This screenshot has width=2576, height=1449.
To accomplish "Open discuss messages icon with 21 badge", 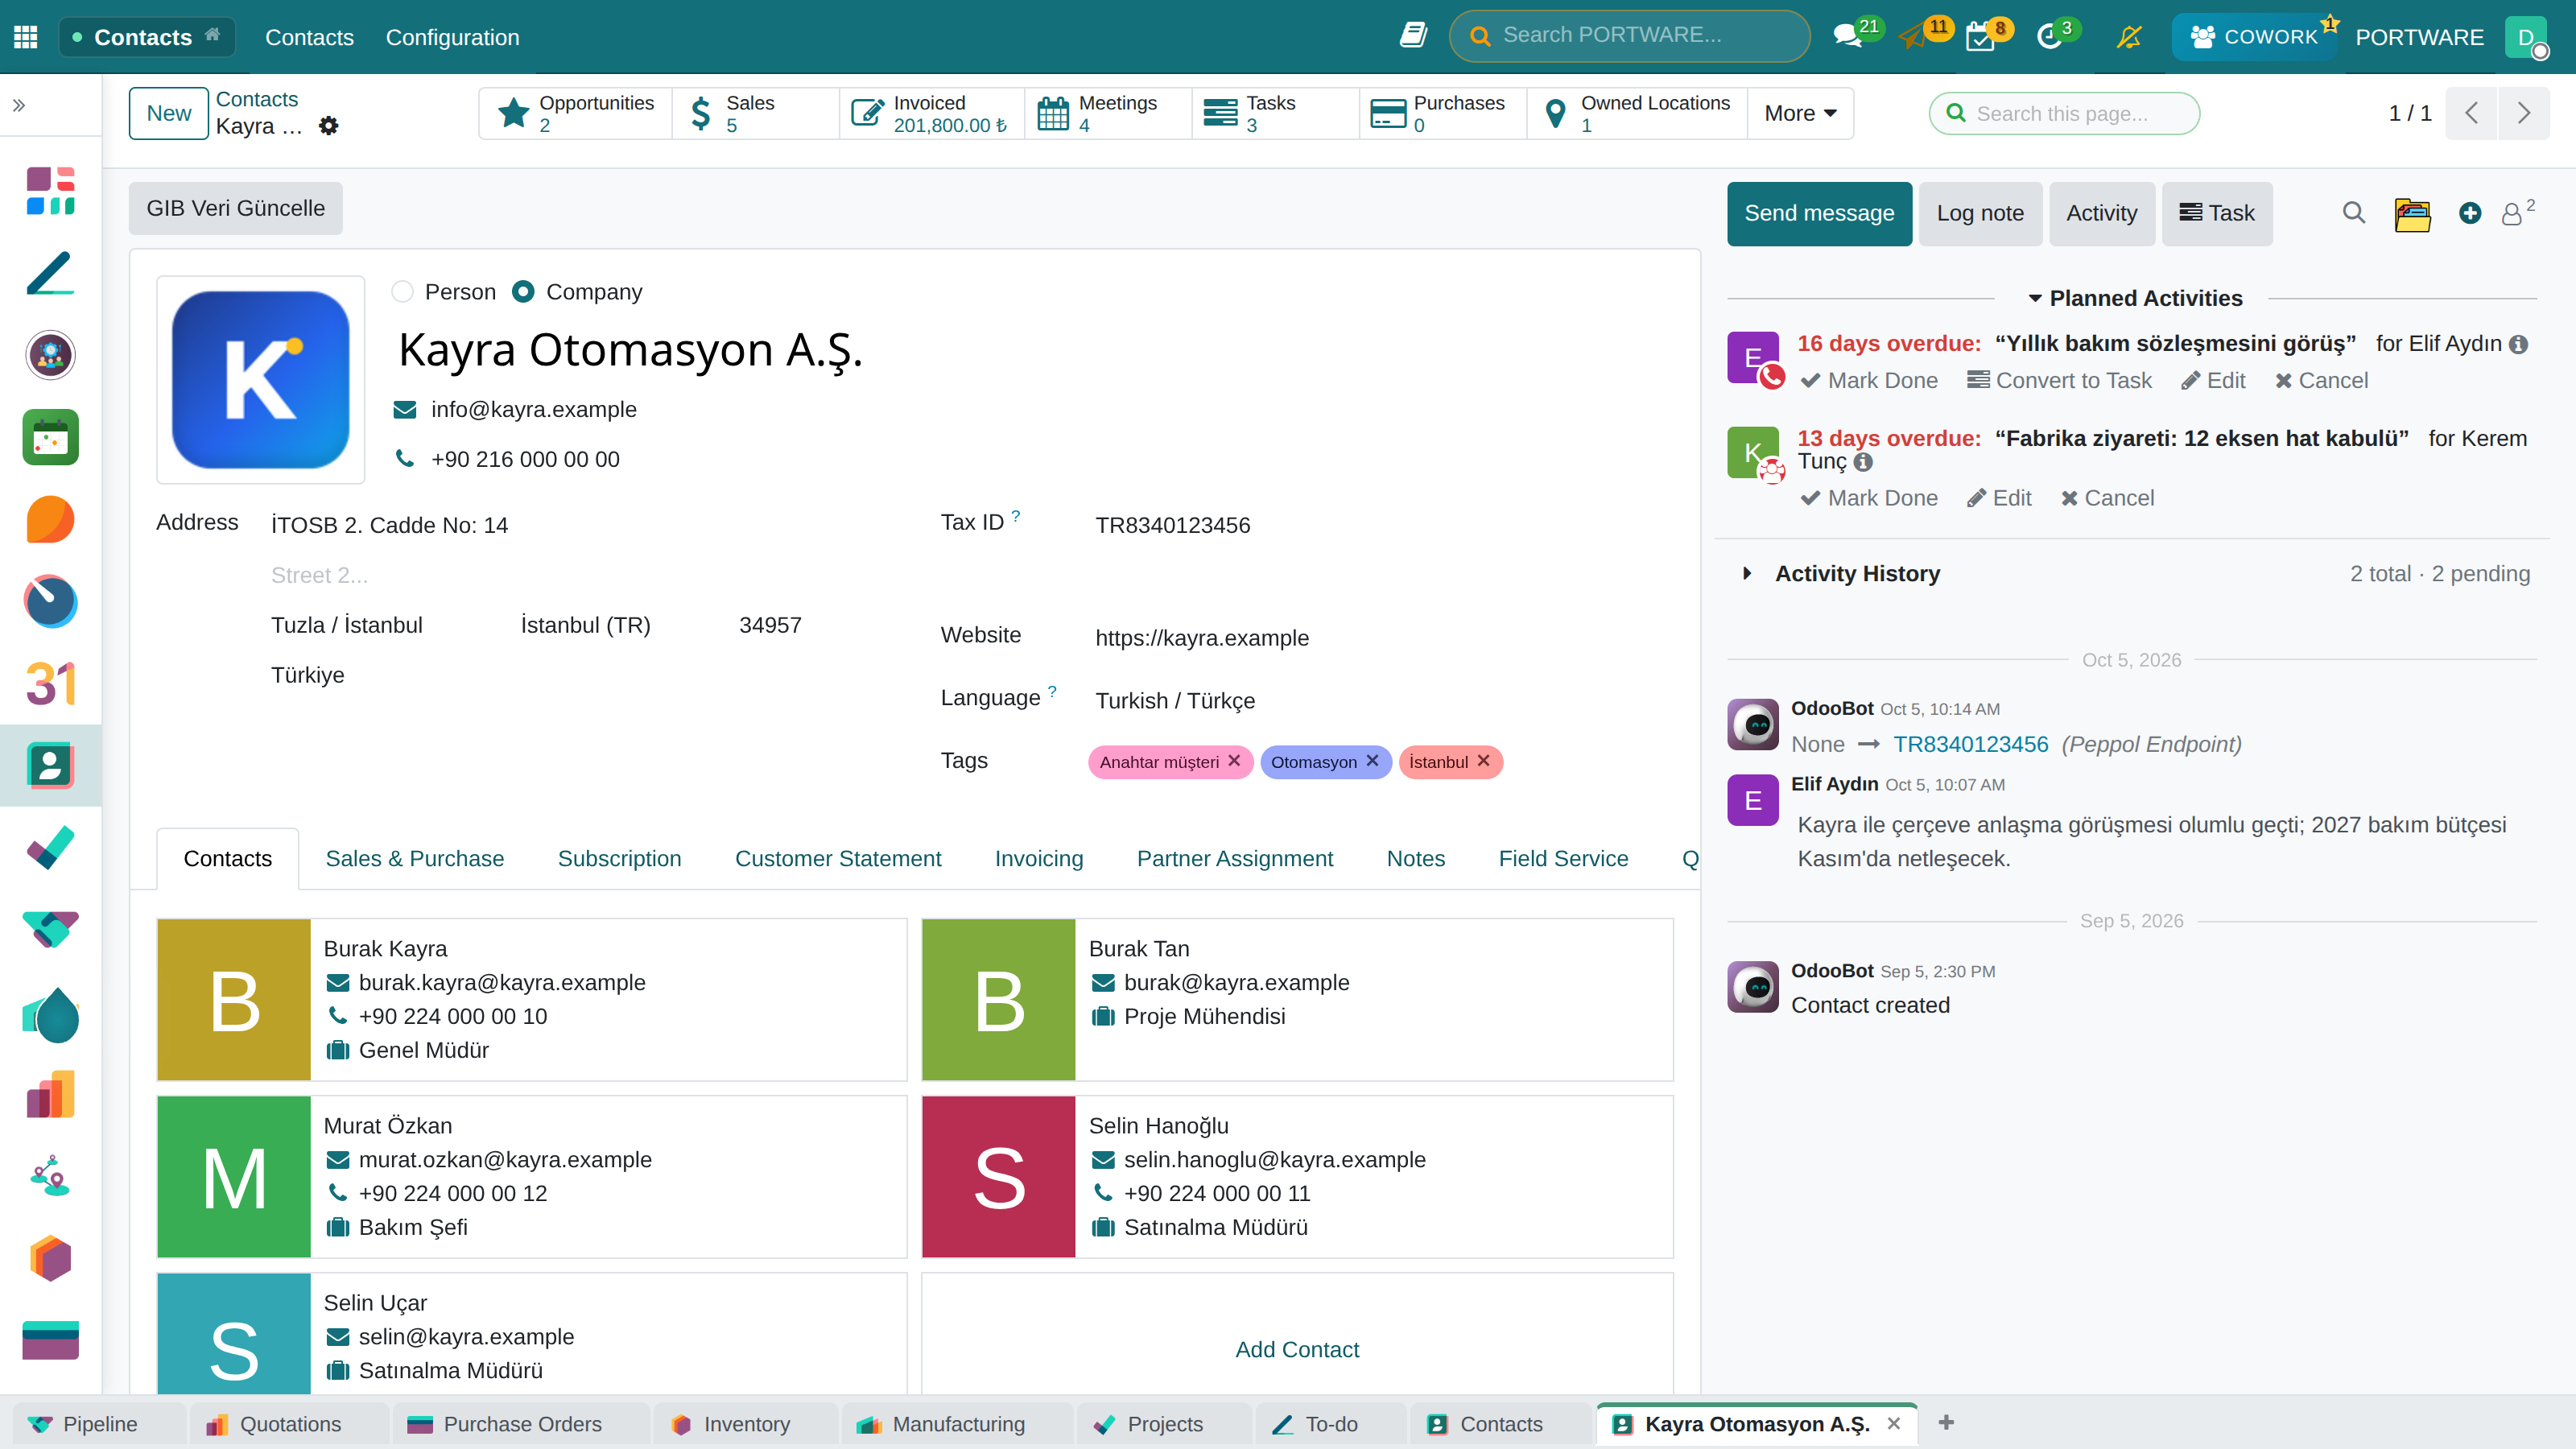I will click(x=1847, y=37).
